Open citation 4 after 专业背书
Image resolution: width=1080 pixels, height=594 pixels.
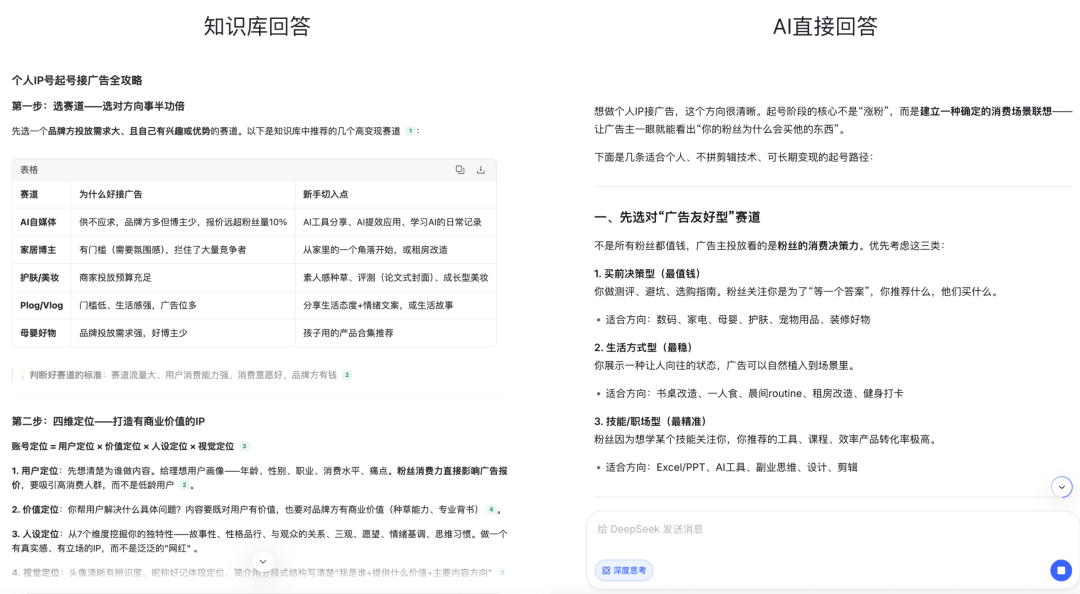[x=491, y=510]
